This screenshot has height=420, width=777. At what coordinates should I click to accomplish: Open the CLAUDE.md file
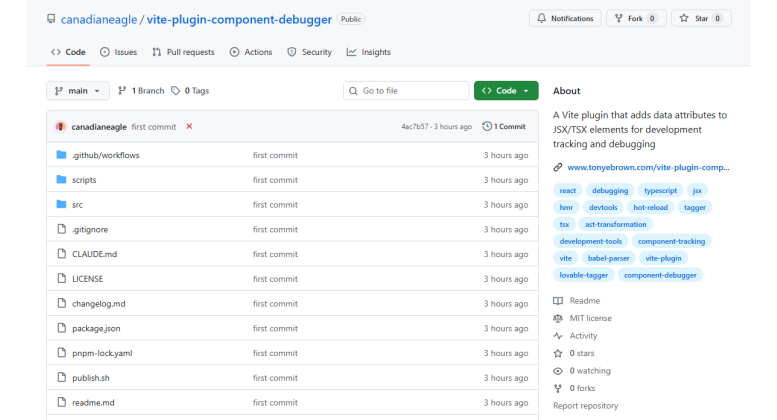tap(95, 254)
